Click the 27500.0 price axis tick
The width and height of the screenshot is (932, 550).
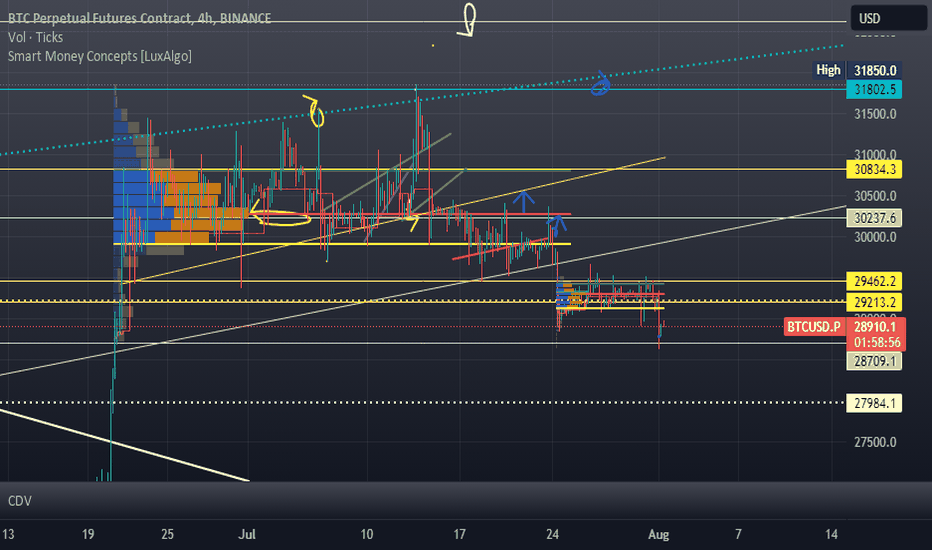tap(875, 442)
